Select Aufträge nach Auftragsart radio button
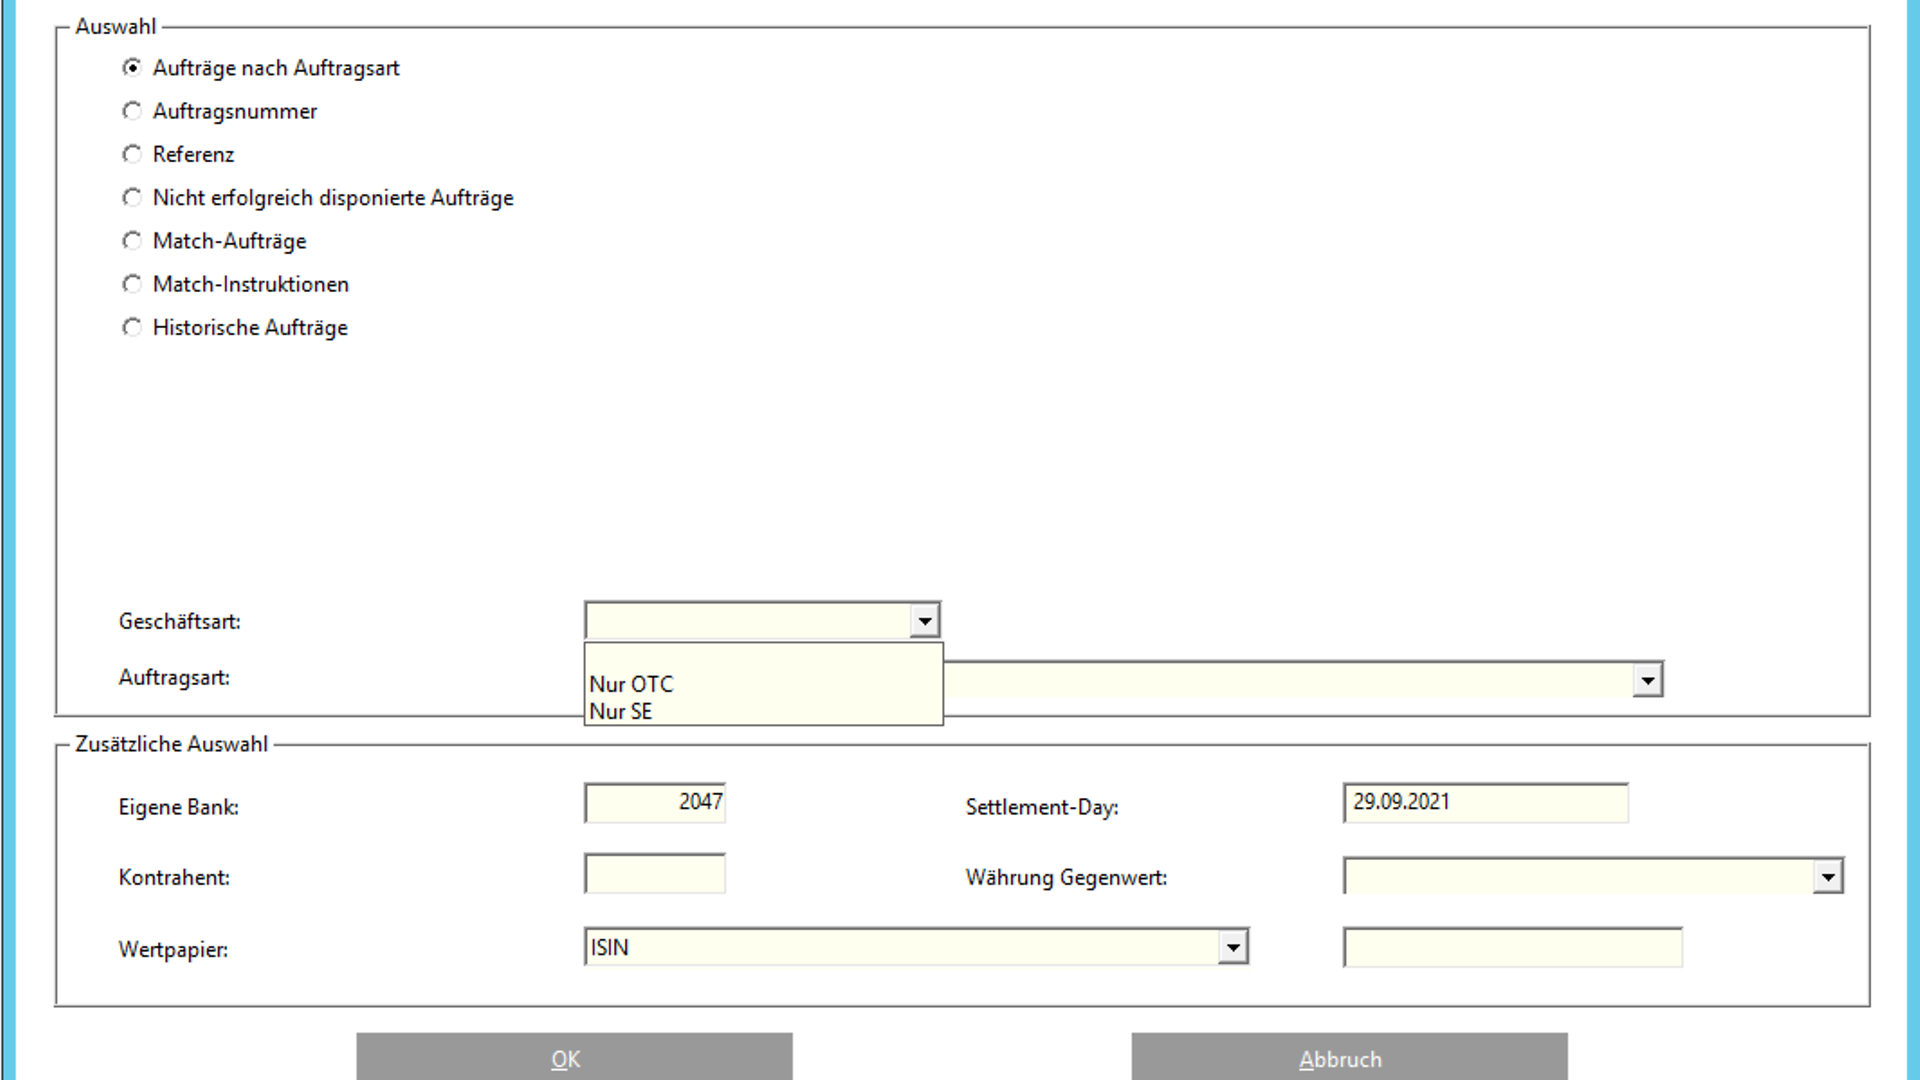The image size is (1920, 1080). point(132,68)
